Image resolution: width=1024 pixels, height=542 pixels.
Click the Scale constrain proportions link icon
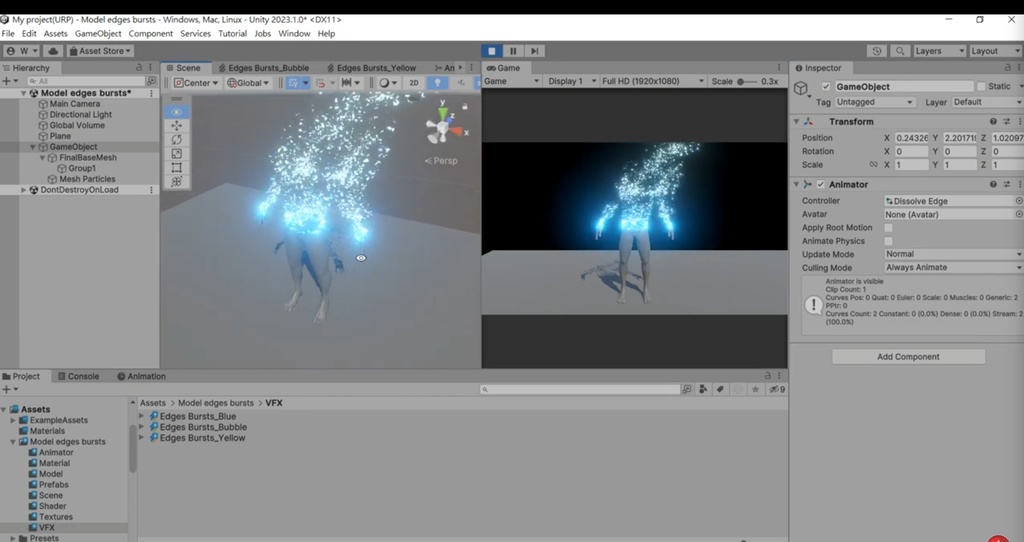pyautogui.click(x=873, y=165)
